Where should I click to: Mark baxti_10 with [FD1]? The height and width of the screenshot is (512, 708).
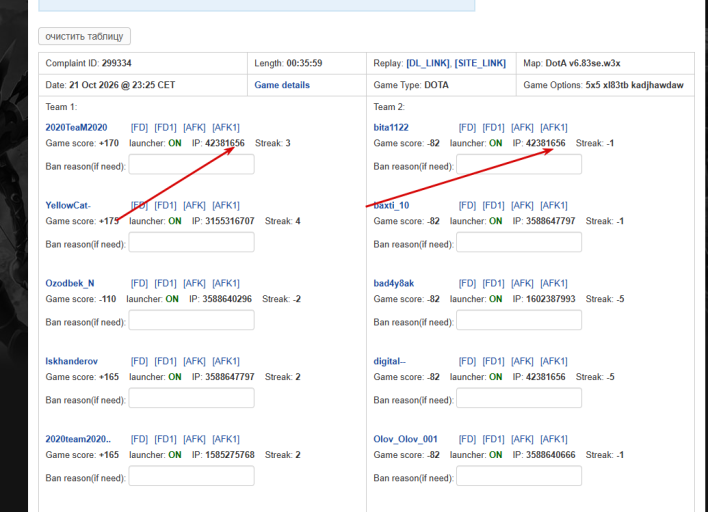[x=494, y=205]
